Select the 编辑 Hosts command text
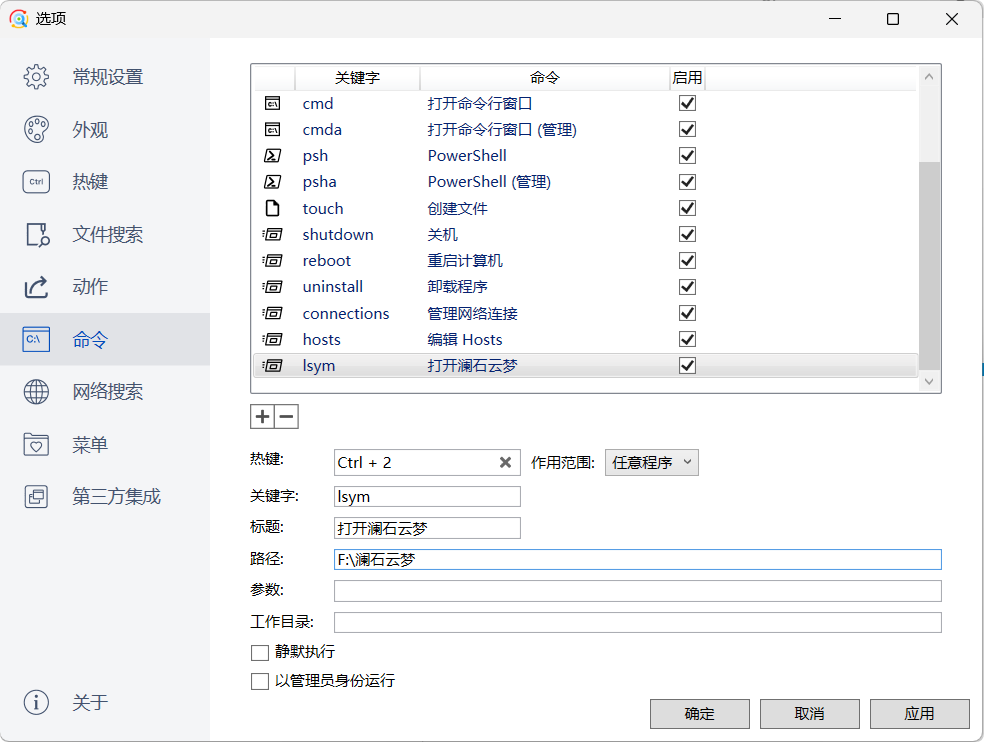Image resolution: width=984 pixels, height=742 pixels. click(x=465, y=340)
